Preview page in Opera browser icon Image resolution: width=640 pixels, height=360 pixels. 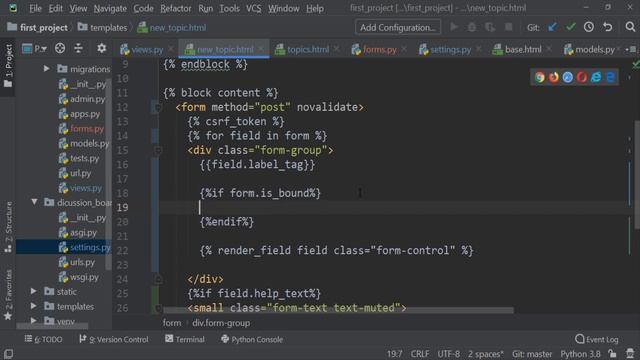[582, 77]
